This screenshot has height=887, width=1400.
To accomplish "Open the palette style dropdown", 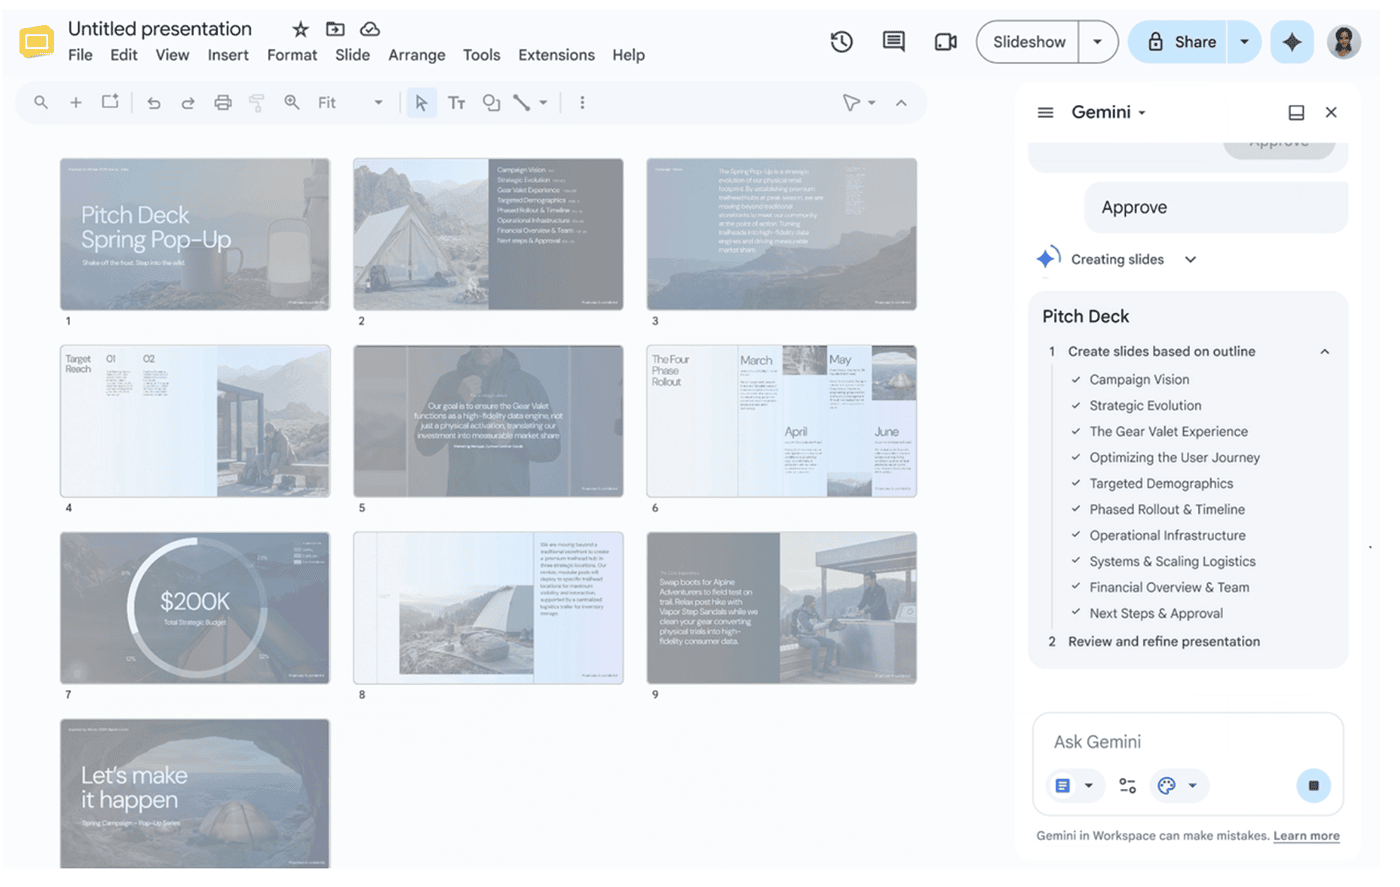I will click(1178, 786).
